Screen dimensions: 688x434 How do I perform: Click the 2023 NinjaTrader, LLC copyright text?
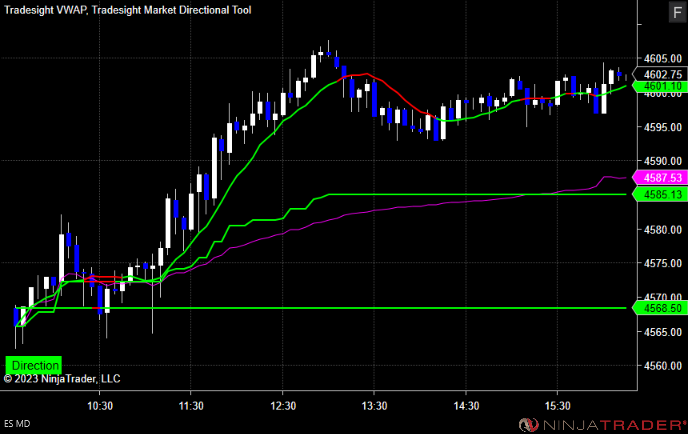(62, 379)
